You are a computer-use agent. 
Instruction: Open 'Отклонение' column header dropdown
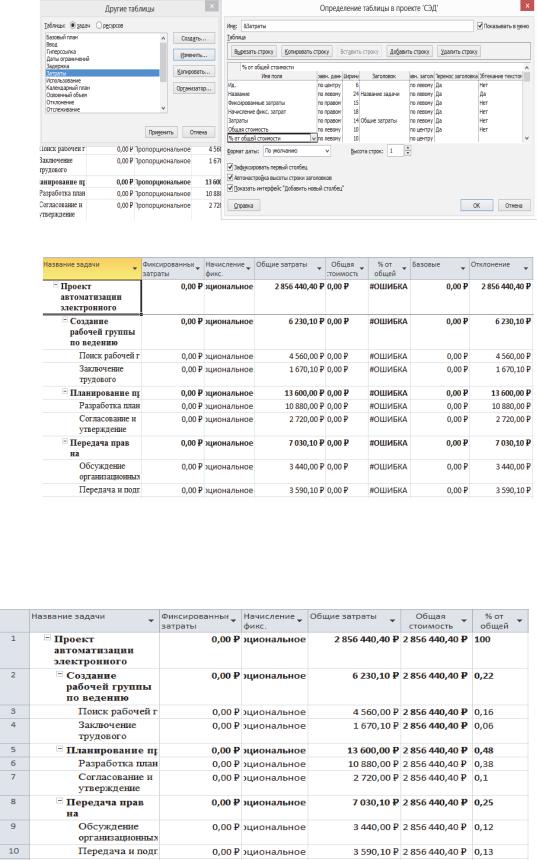pos(526,268)
